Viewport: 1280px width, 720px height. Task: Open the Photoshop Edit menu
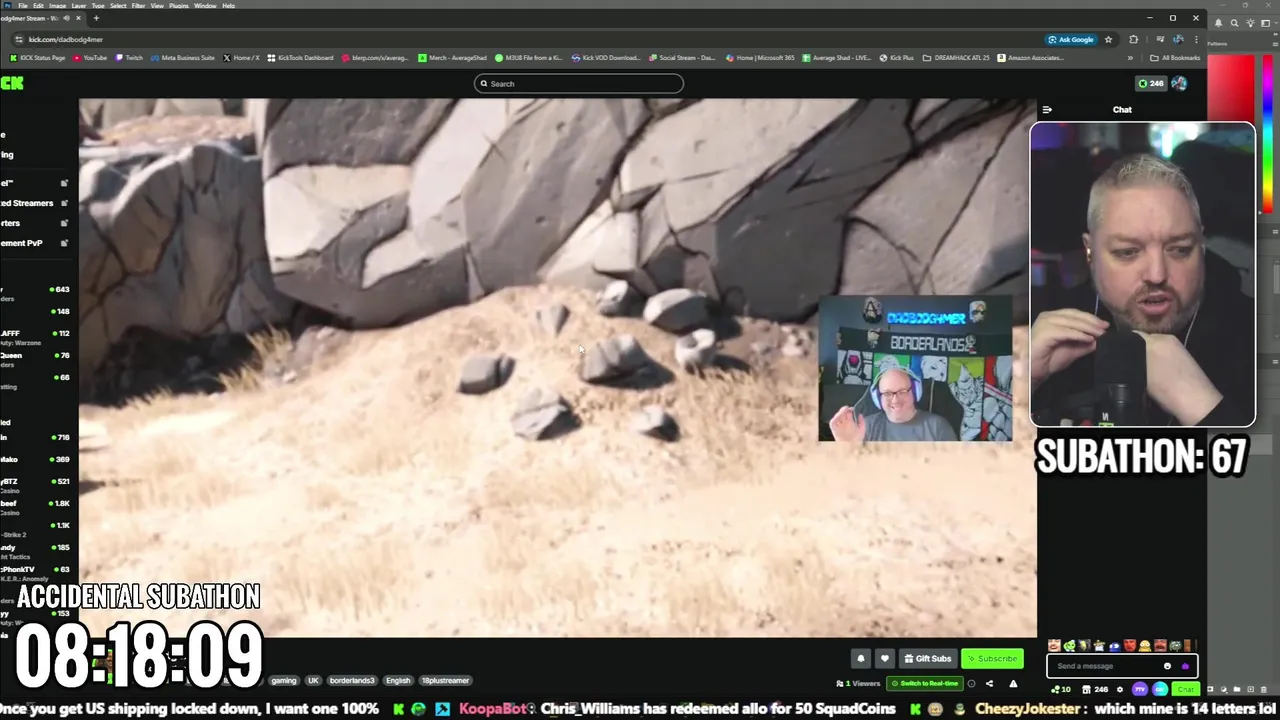click(38, 6)
